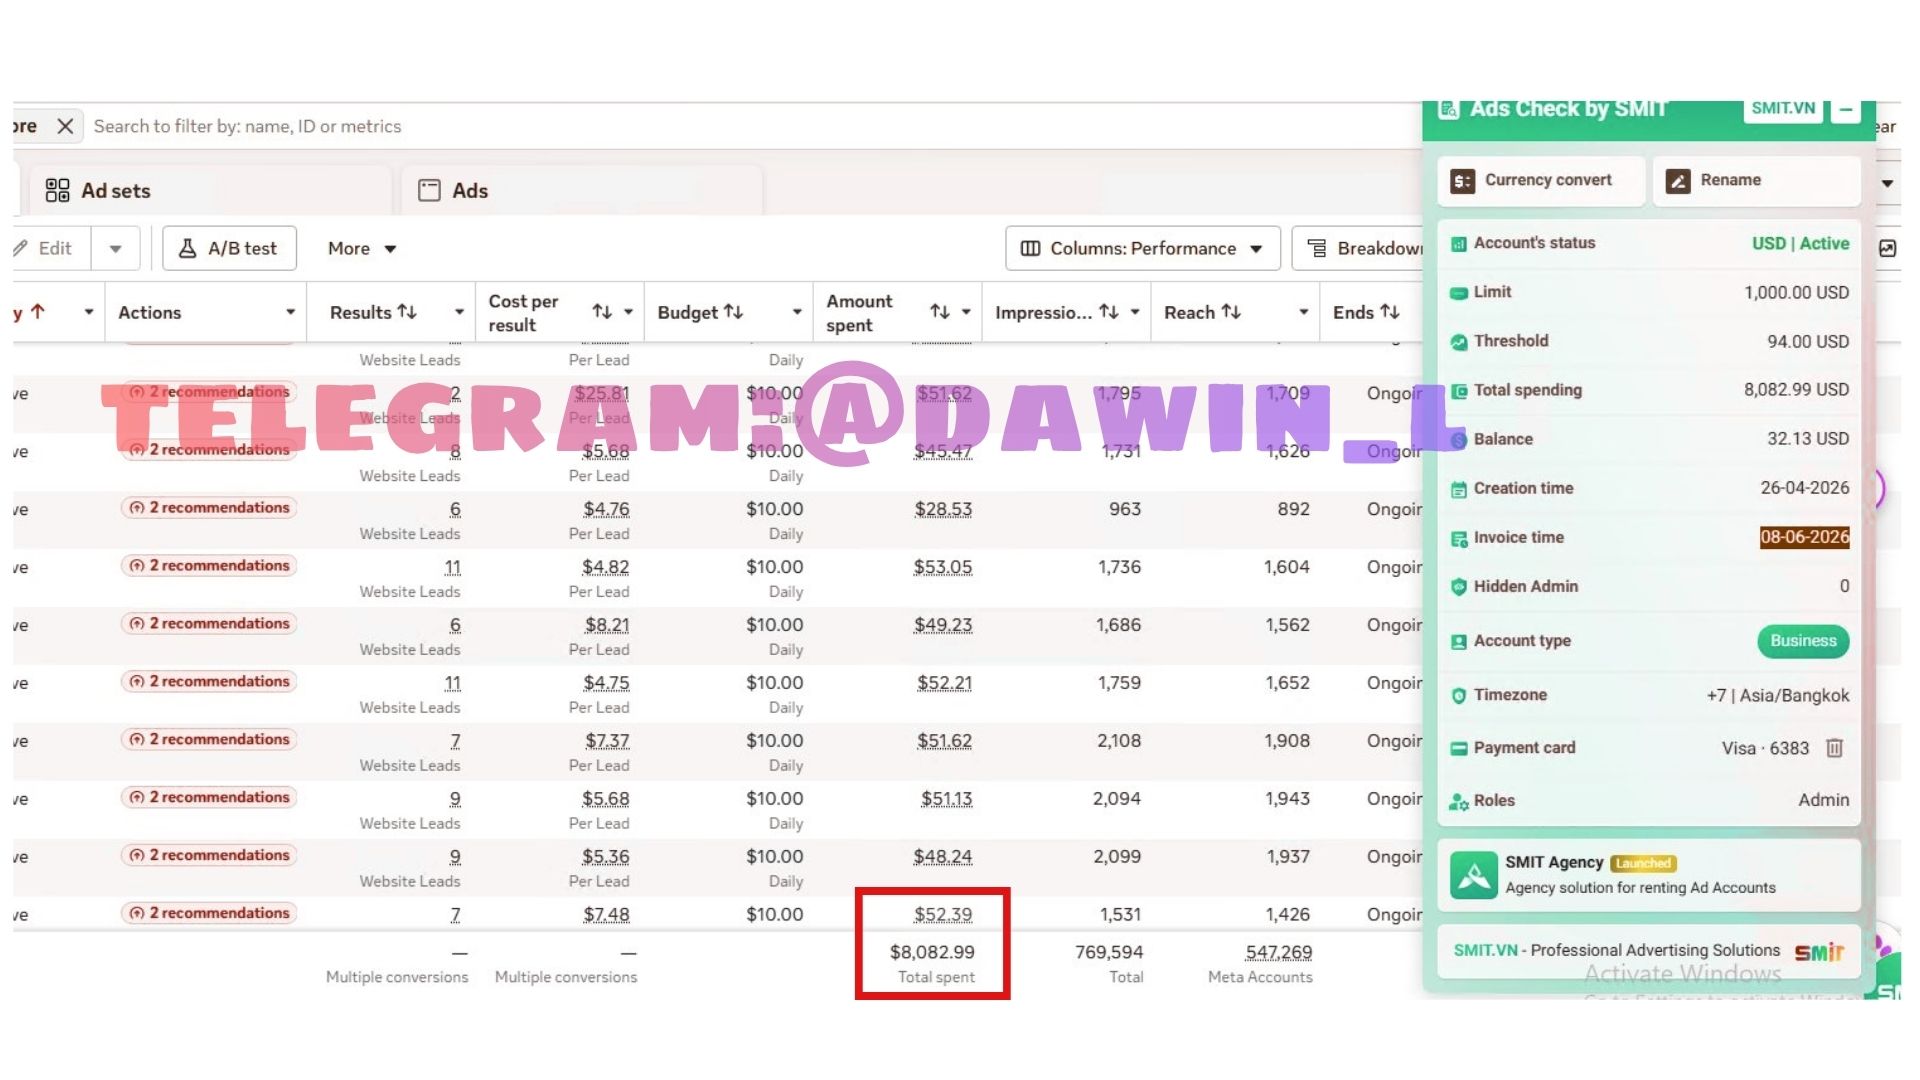Click the Edit button
The width and height of the screenshot is (1920, 1080).
pos(52,248)
